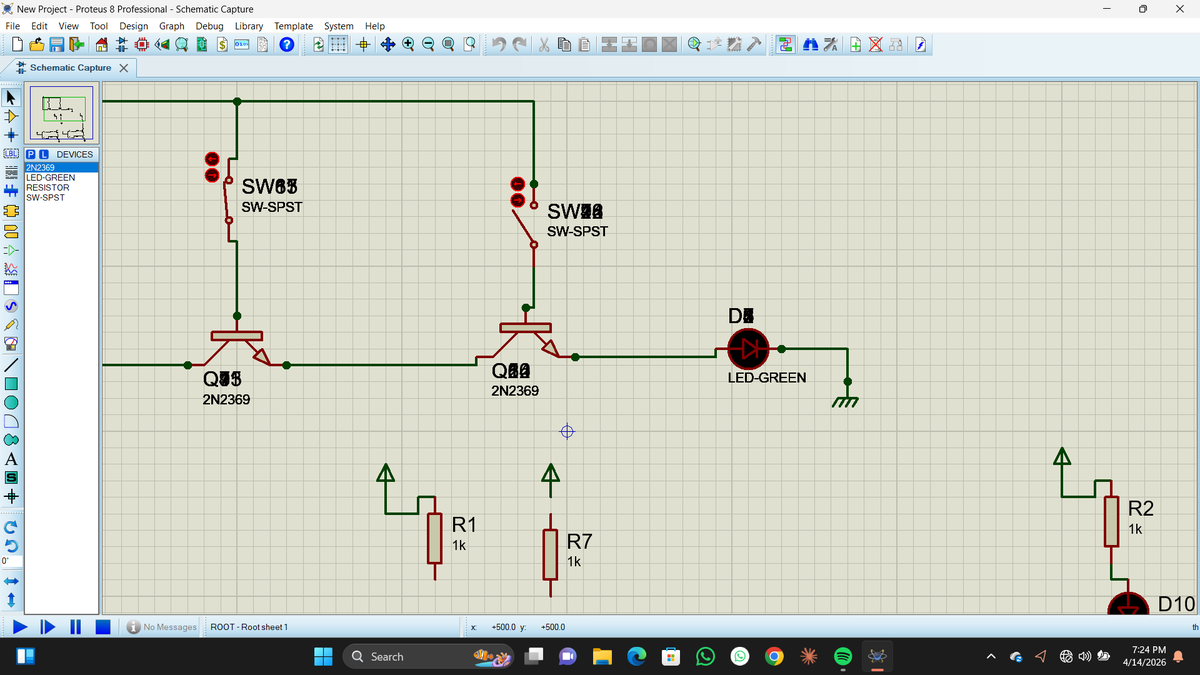This screenshot has height=675, width=1200.
Task: Open PCB Layout icon
Action: (x=141, y=45)
